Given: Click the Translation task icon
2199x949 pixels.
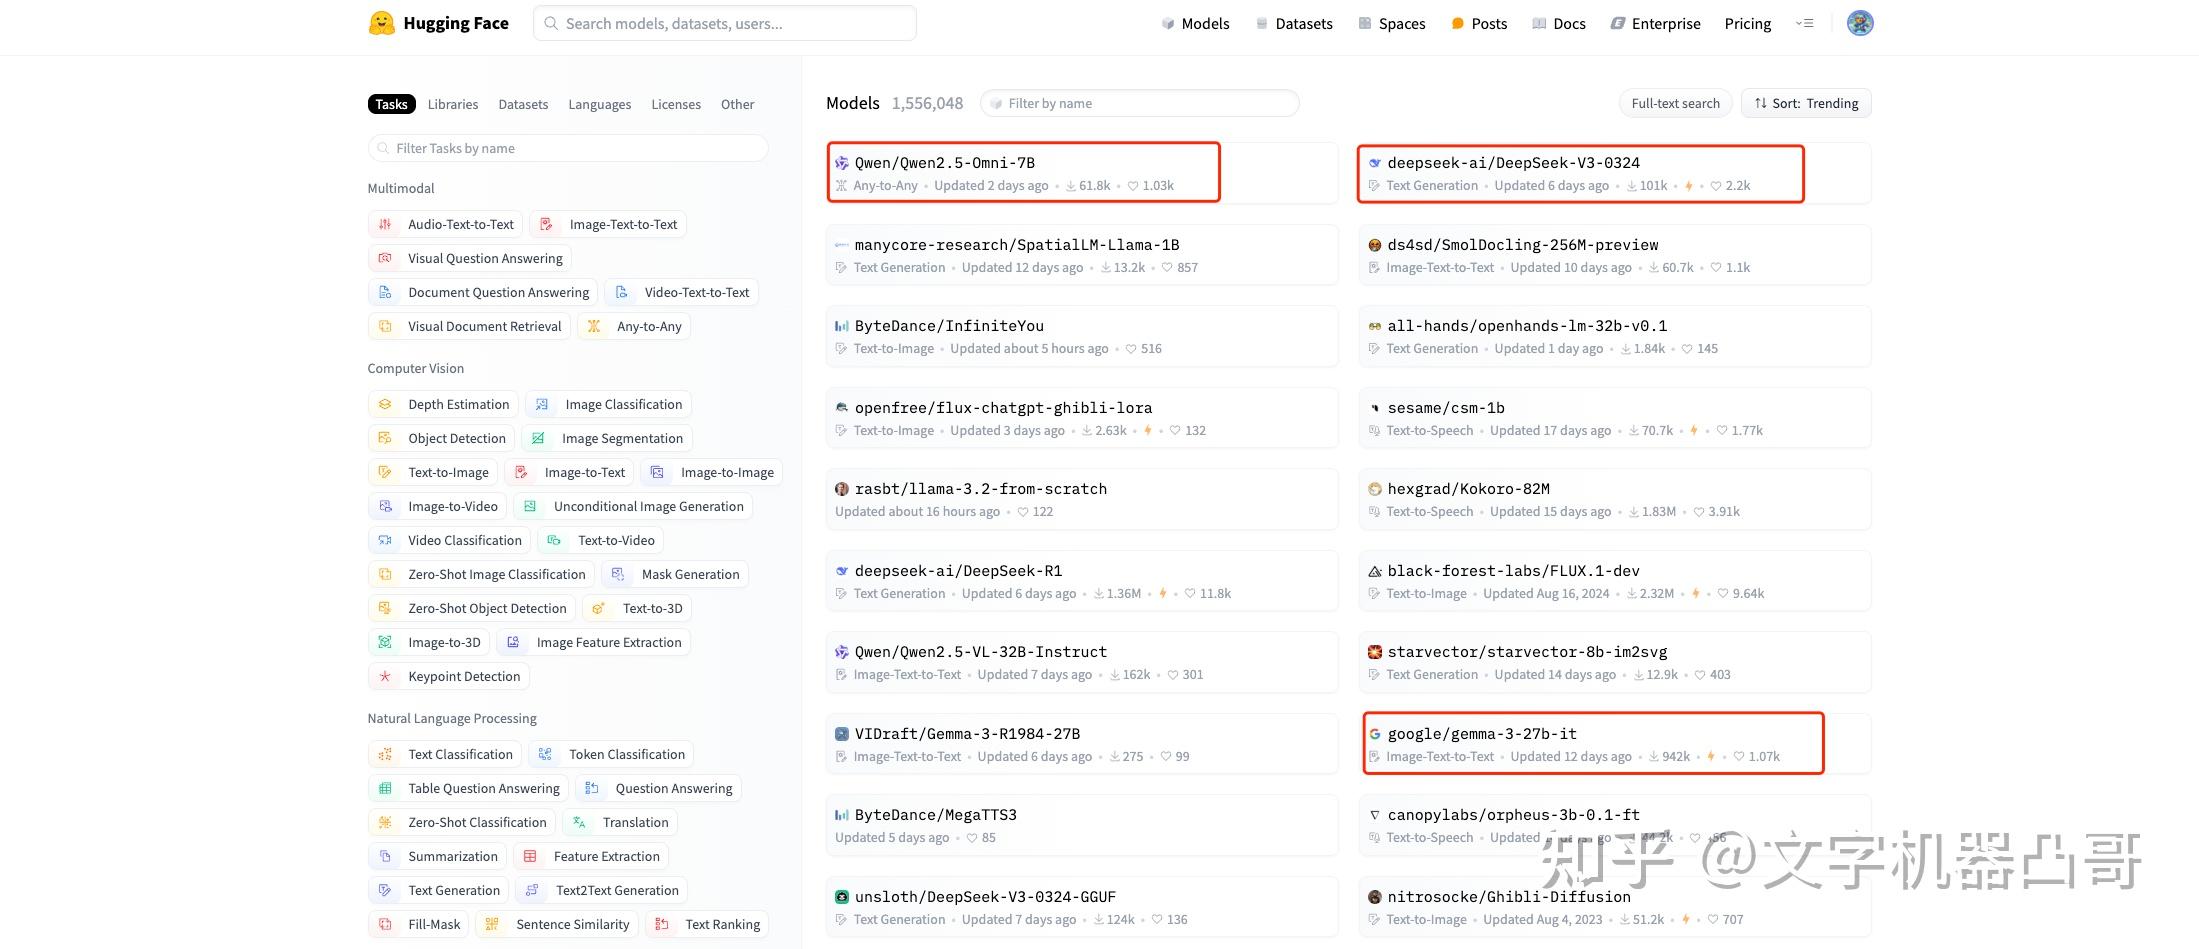Looking at the screenshot, I should (579, 822).
